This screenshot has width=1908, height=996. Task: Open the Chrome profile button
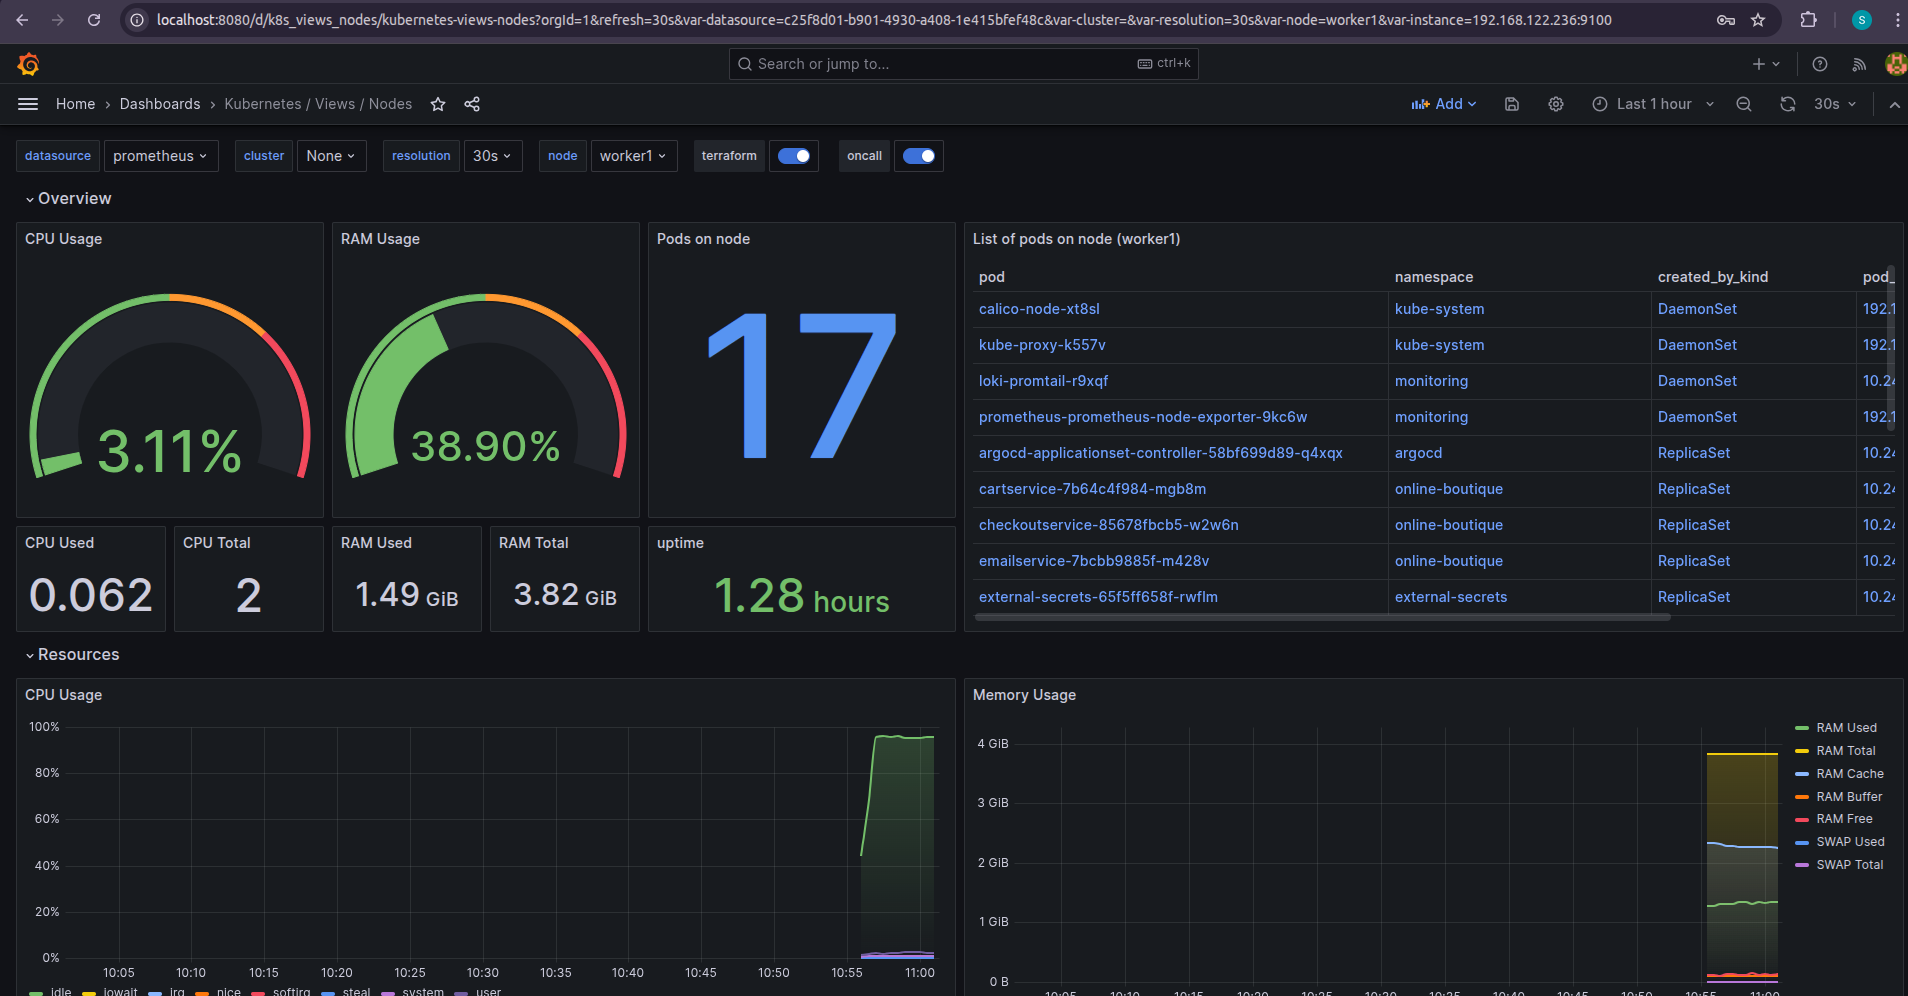pos(1861,20)
